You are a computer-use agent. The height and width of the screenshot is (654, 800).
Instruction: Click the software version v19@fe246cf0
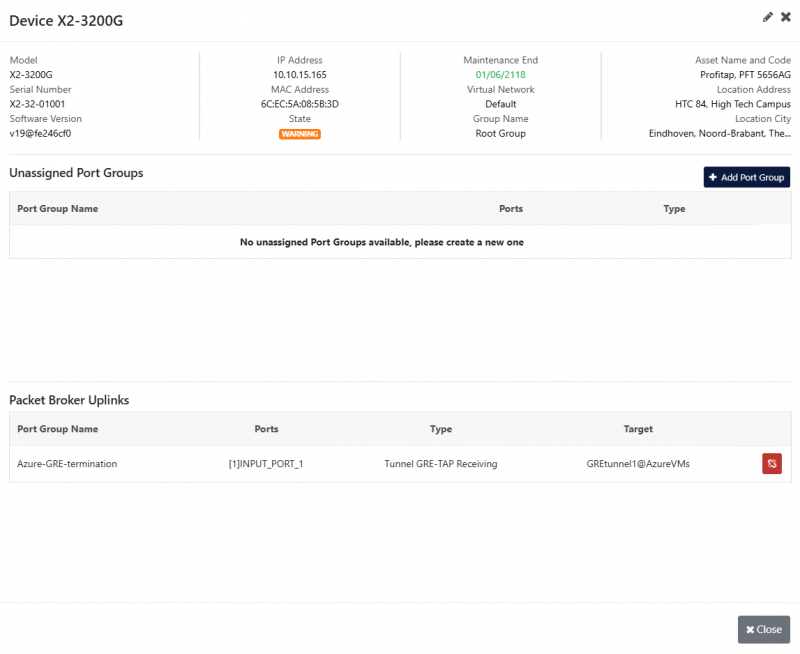(x=40, y=133)
